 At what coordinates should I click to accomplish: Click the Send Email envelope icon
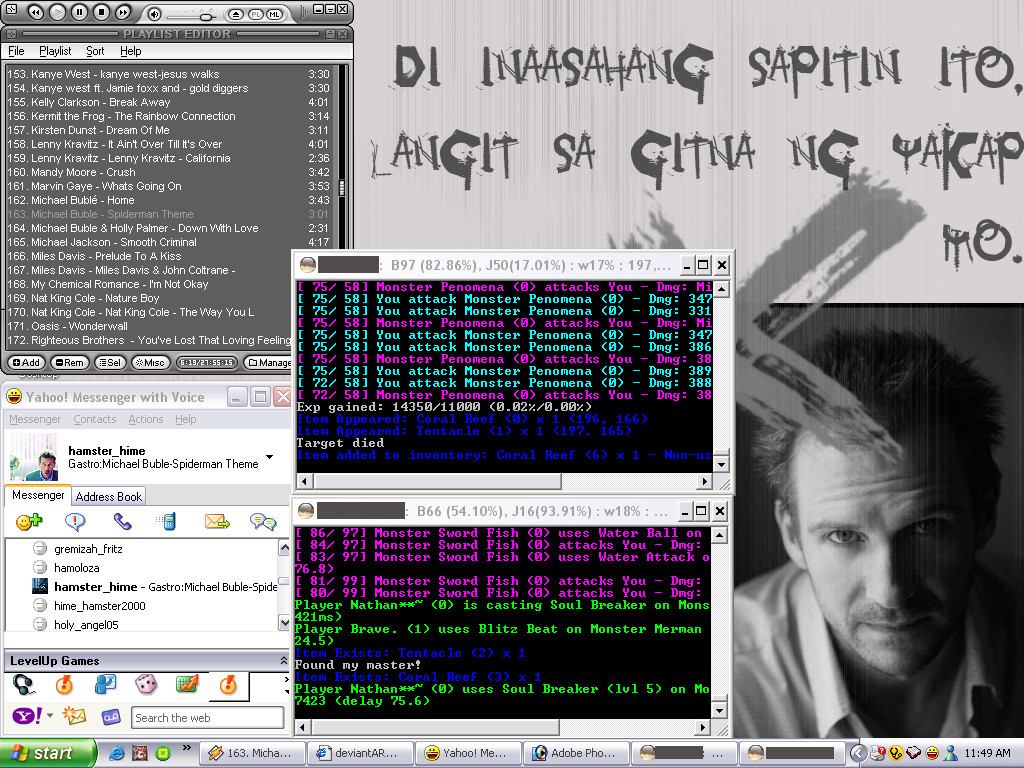pyautogui.click(x=216, y=521)
